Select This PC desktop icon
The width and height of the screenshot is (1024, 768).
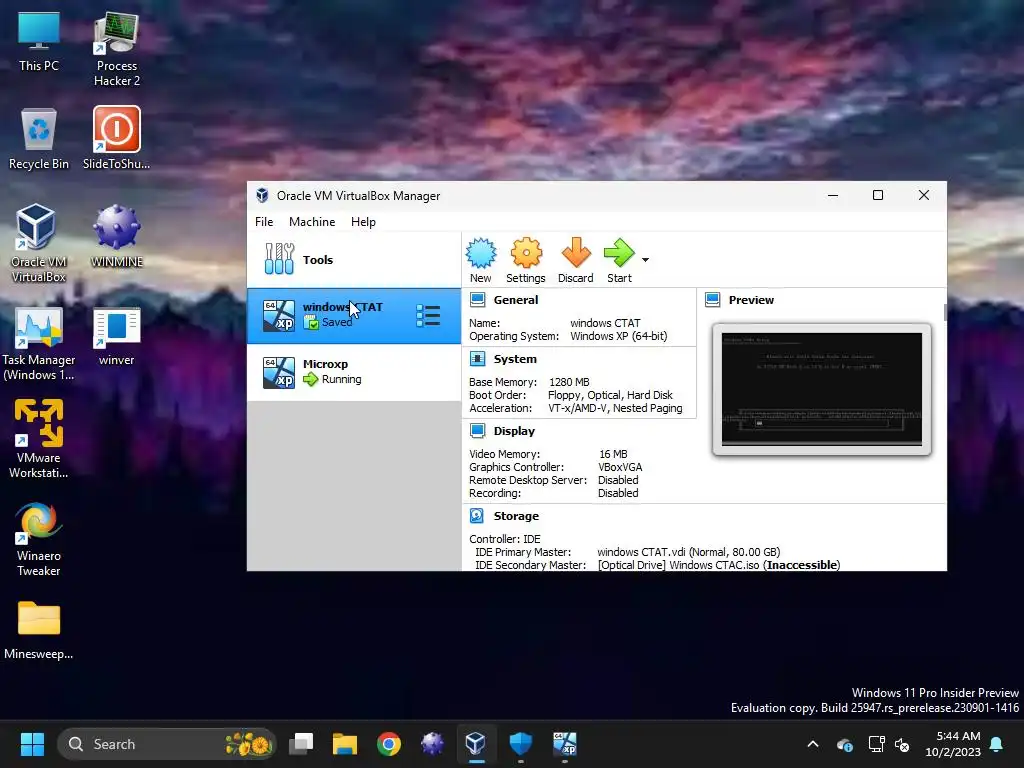point(39,41)
